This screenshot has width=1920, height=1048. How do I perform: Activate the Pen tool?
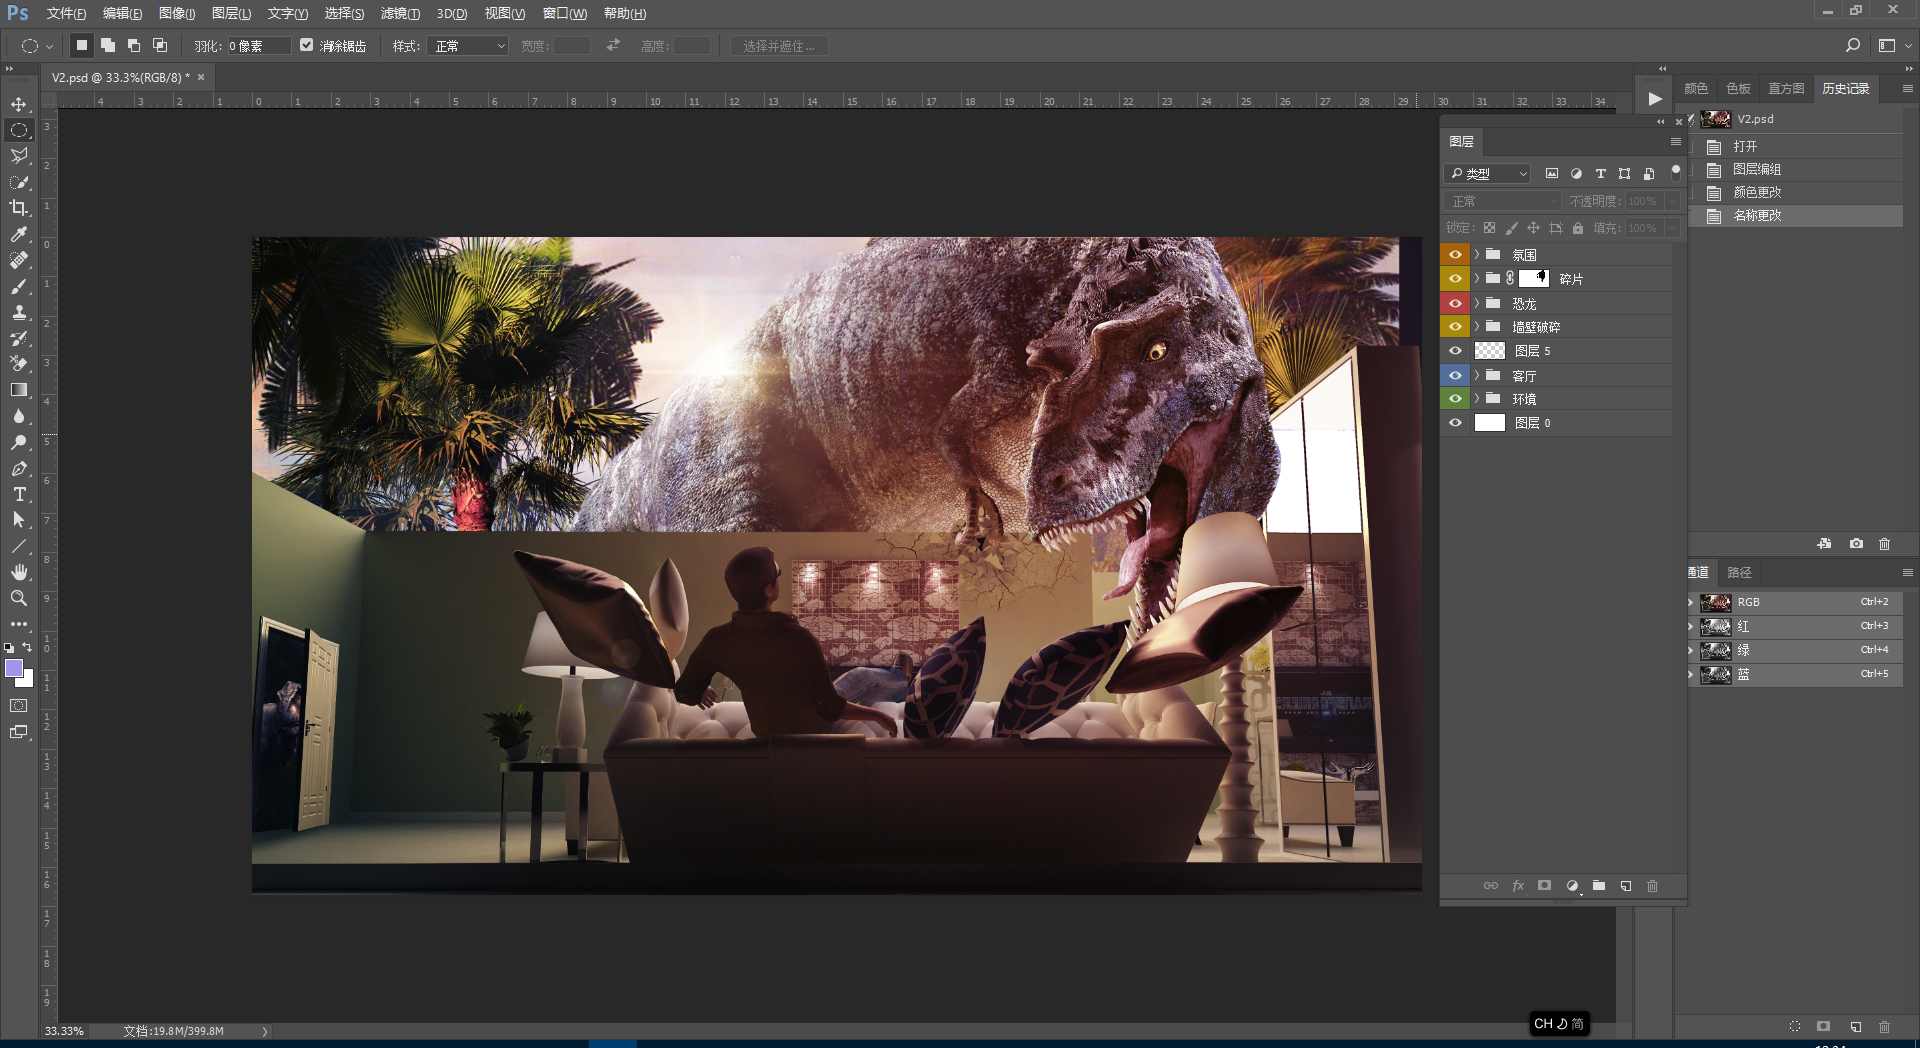19,468
